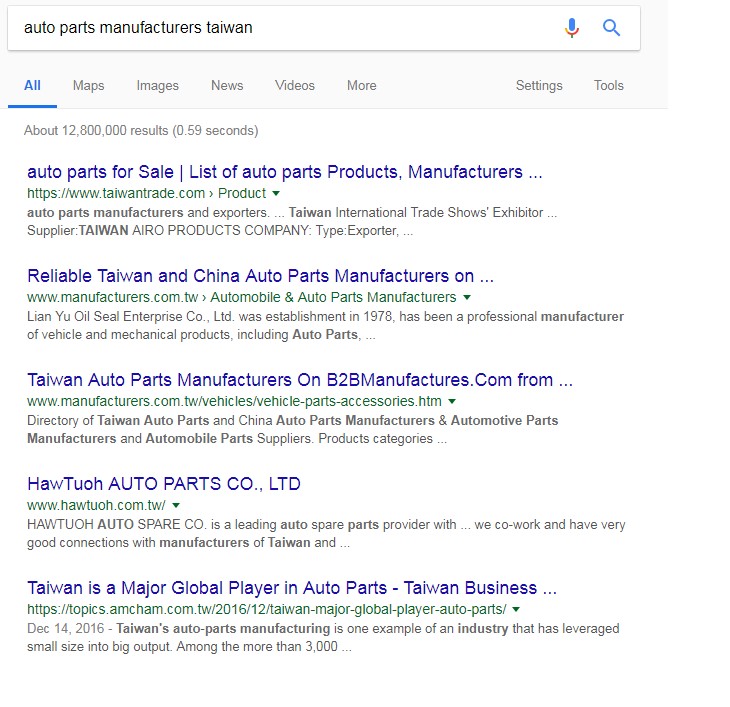The height and width of the screenshot is (707, 730).
Task: Click the 'Dec 14, 2016' date text
Action: (x=66, y=628)
